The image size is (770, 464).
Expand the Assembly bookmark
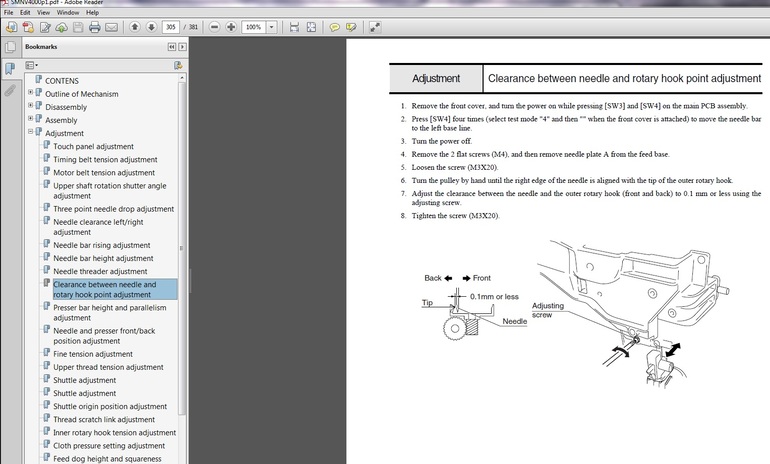30,118
